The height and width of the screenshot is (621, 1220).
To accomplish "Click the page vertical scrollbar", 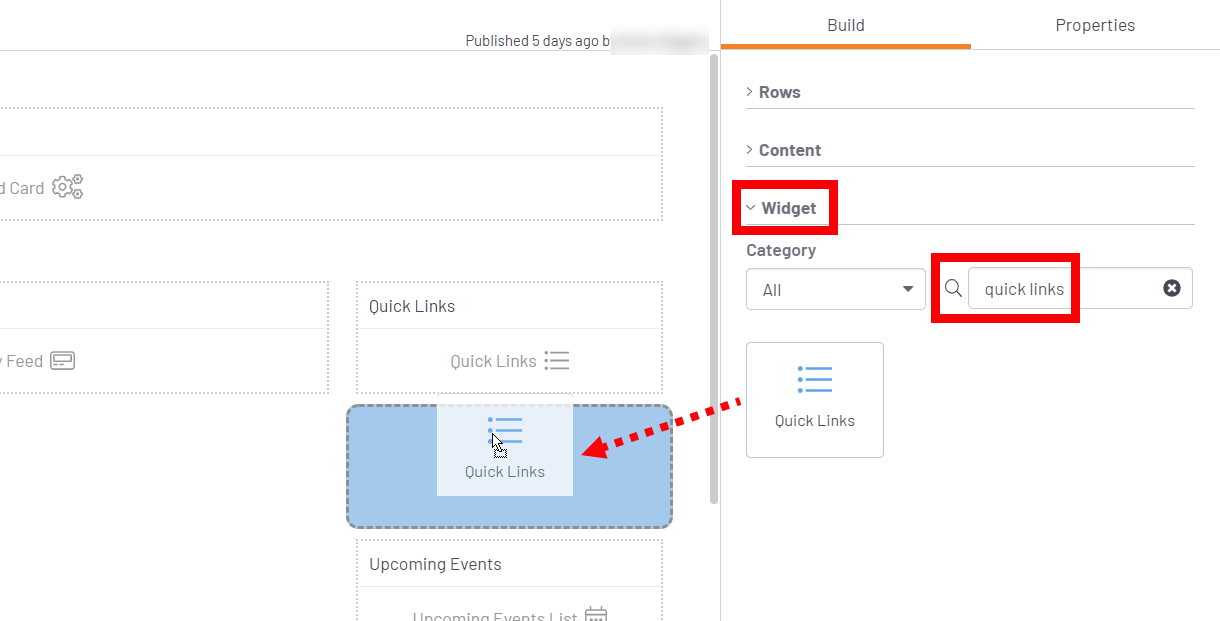I will [x=714, y=278].
